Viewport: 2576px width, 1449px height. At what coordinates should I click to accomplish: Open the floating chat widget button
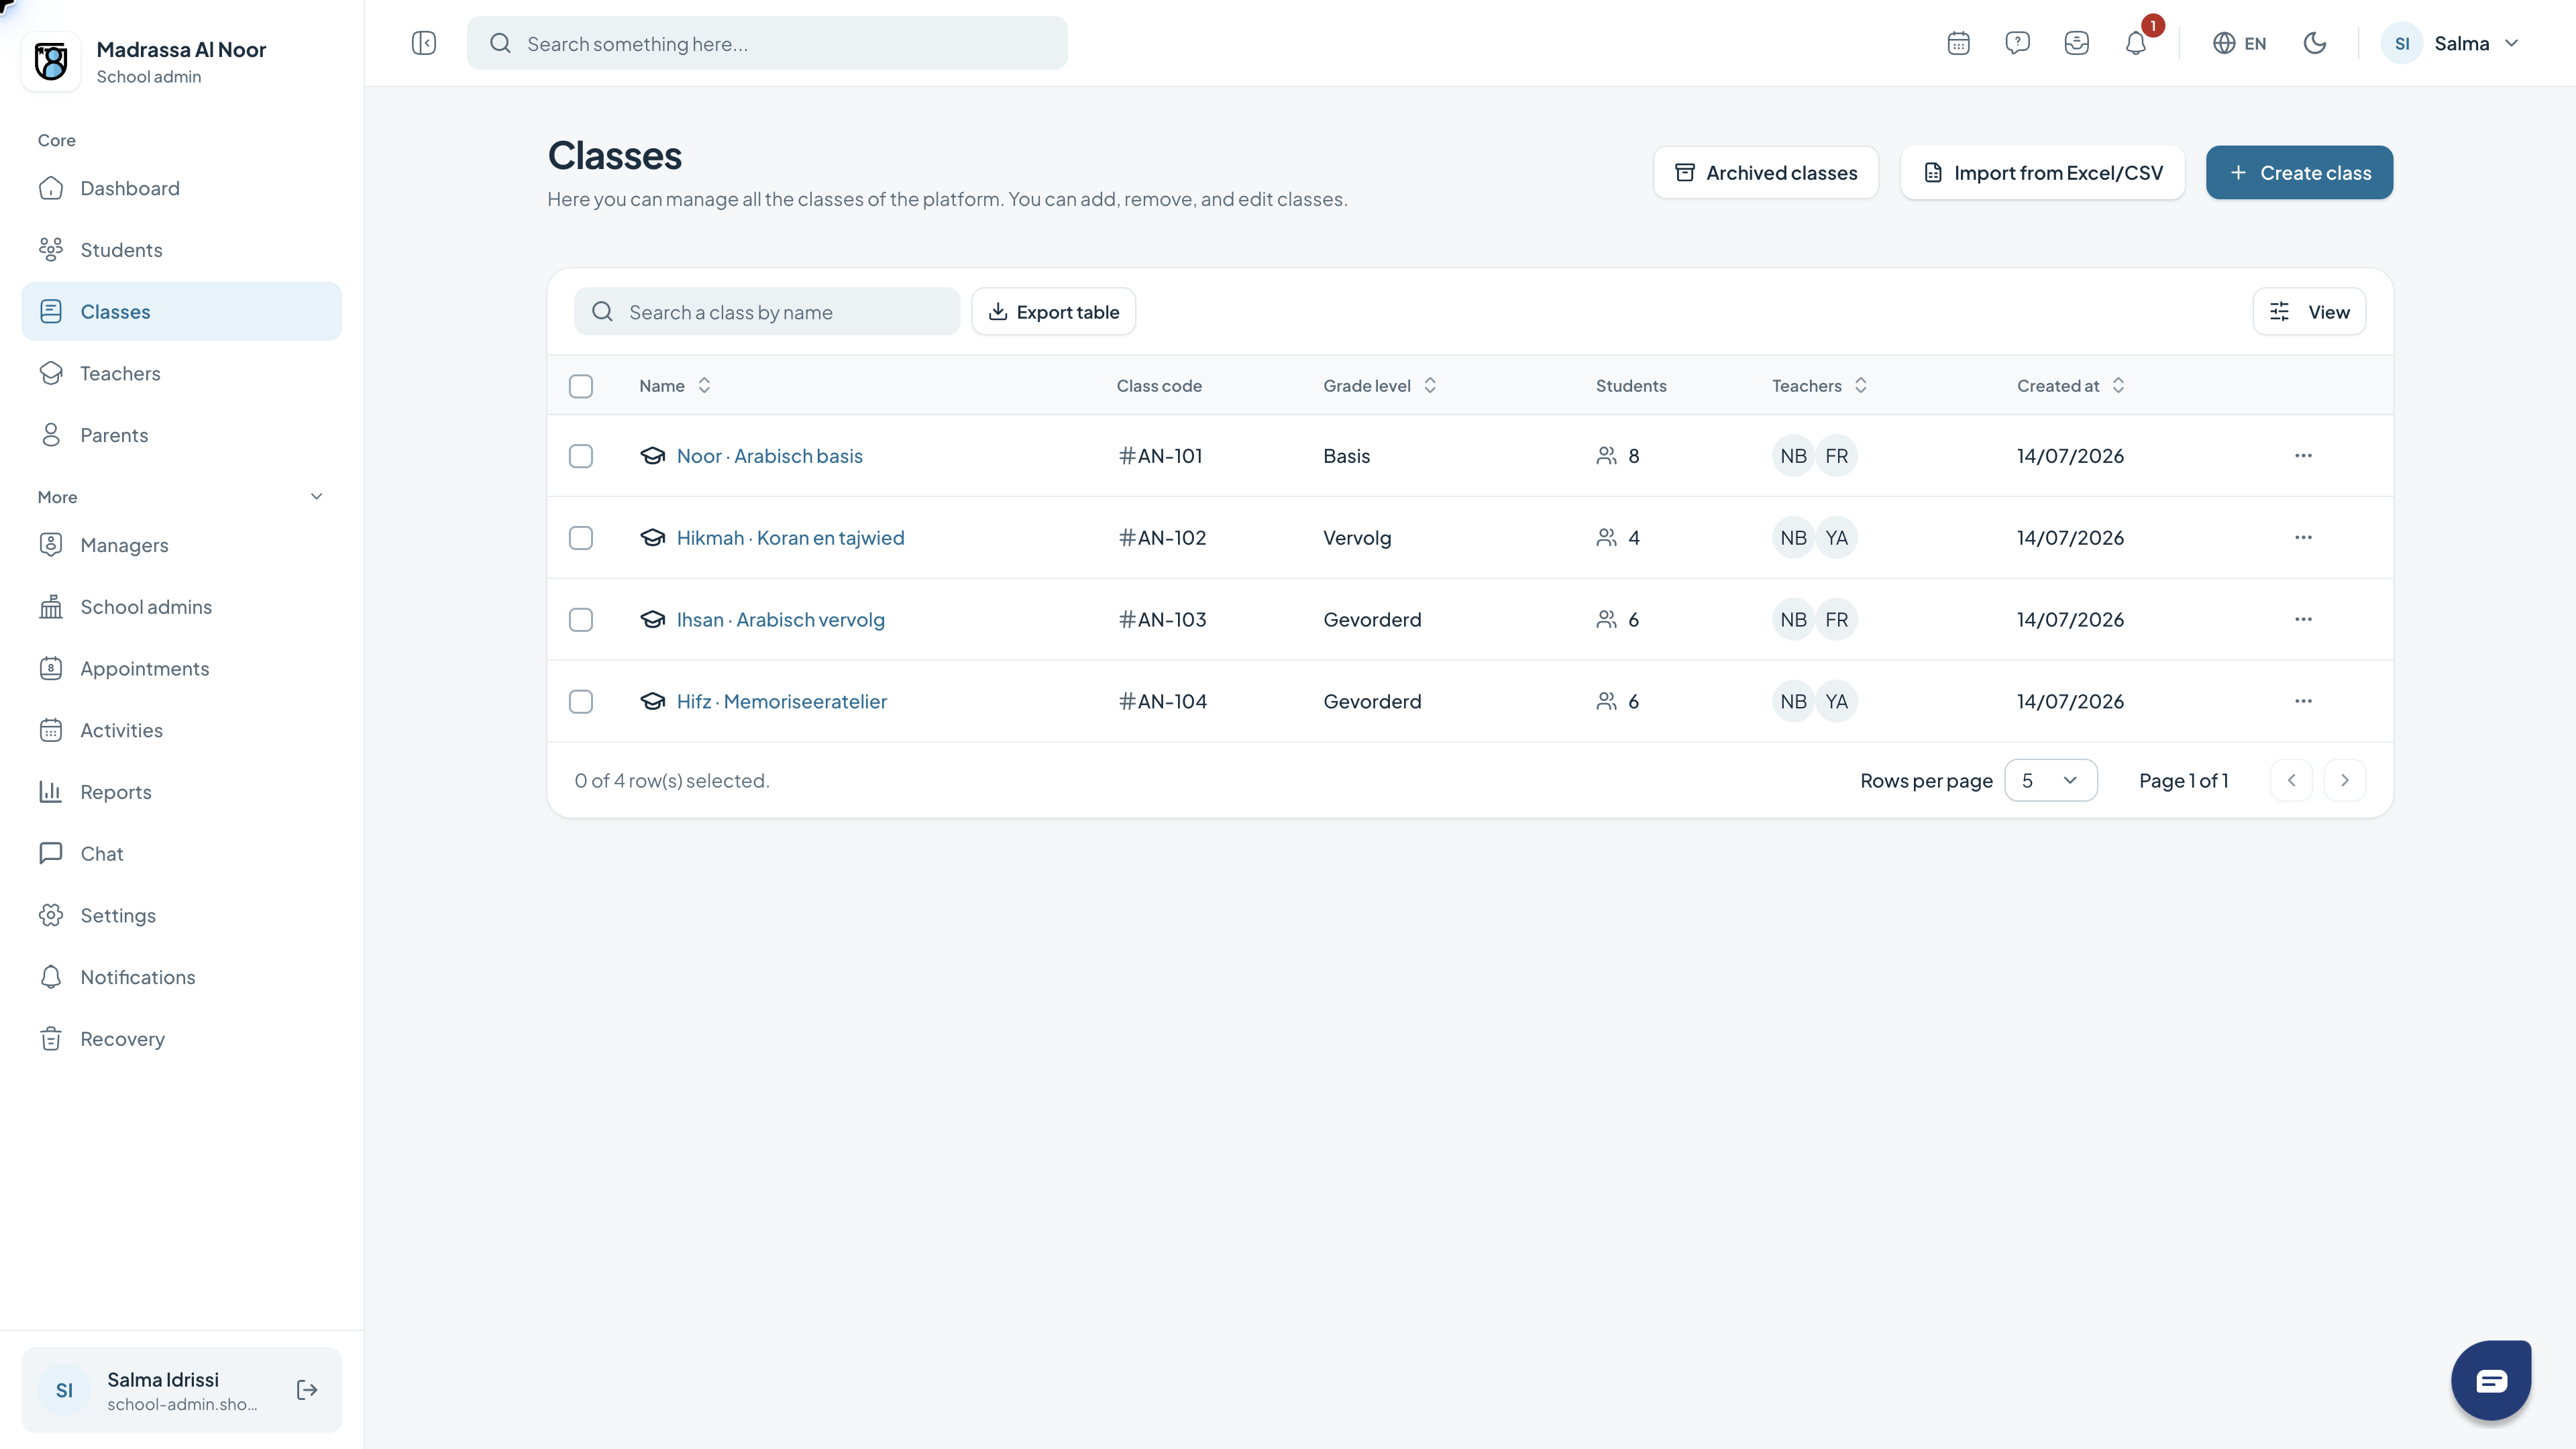tap(2491, 1380)
